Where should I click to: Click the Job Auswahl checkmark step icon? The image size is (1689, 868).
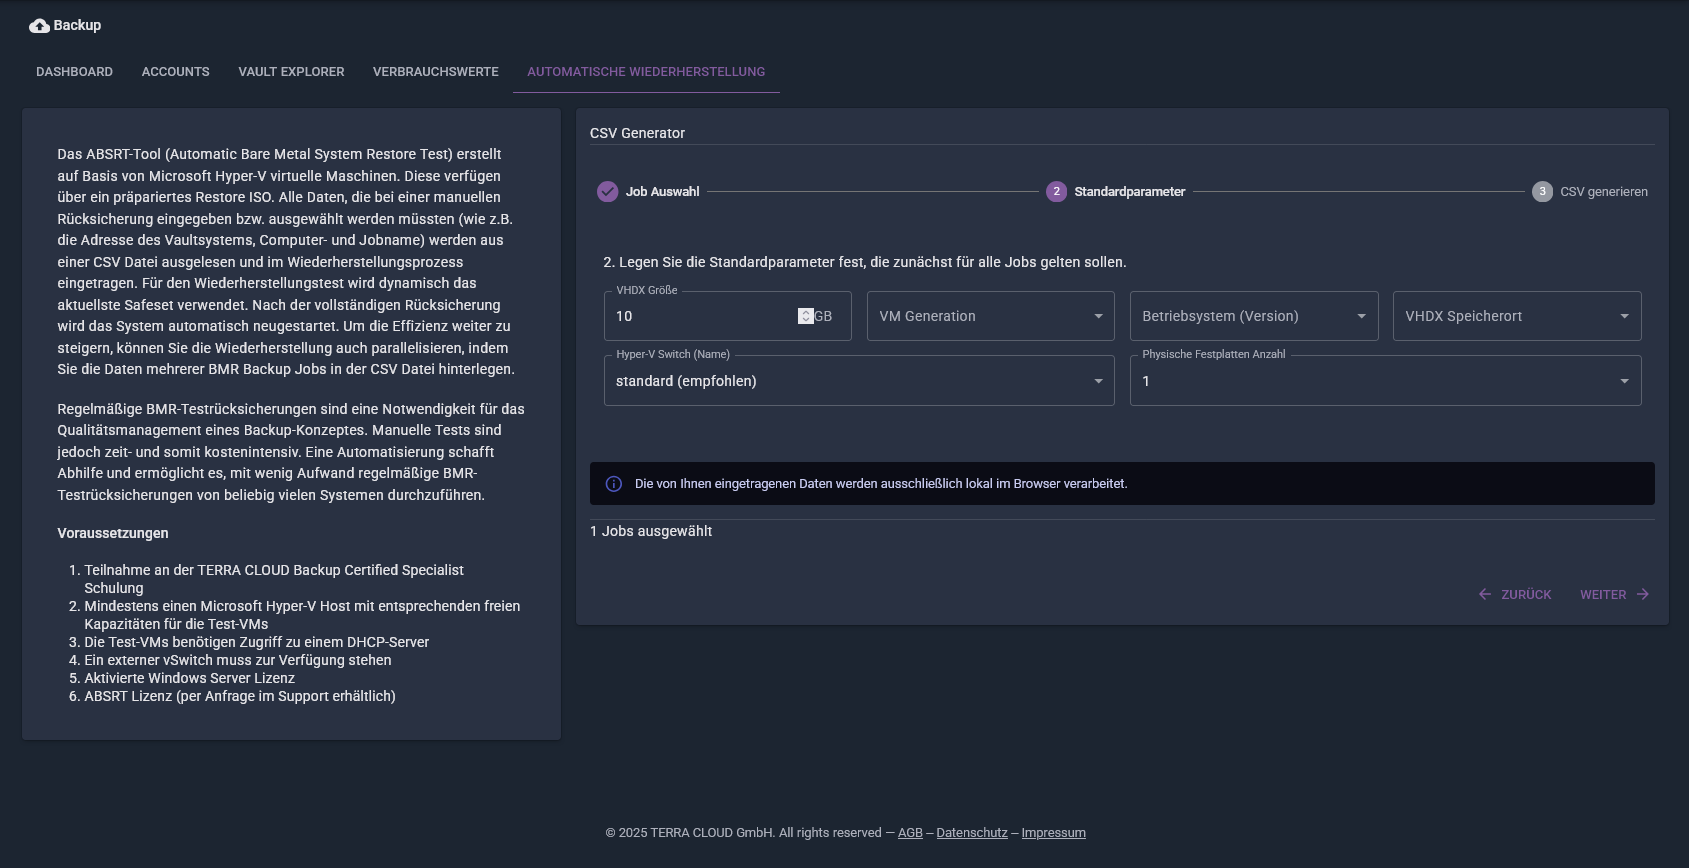click(x=608, y=192)
